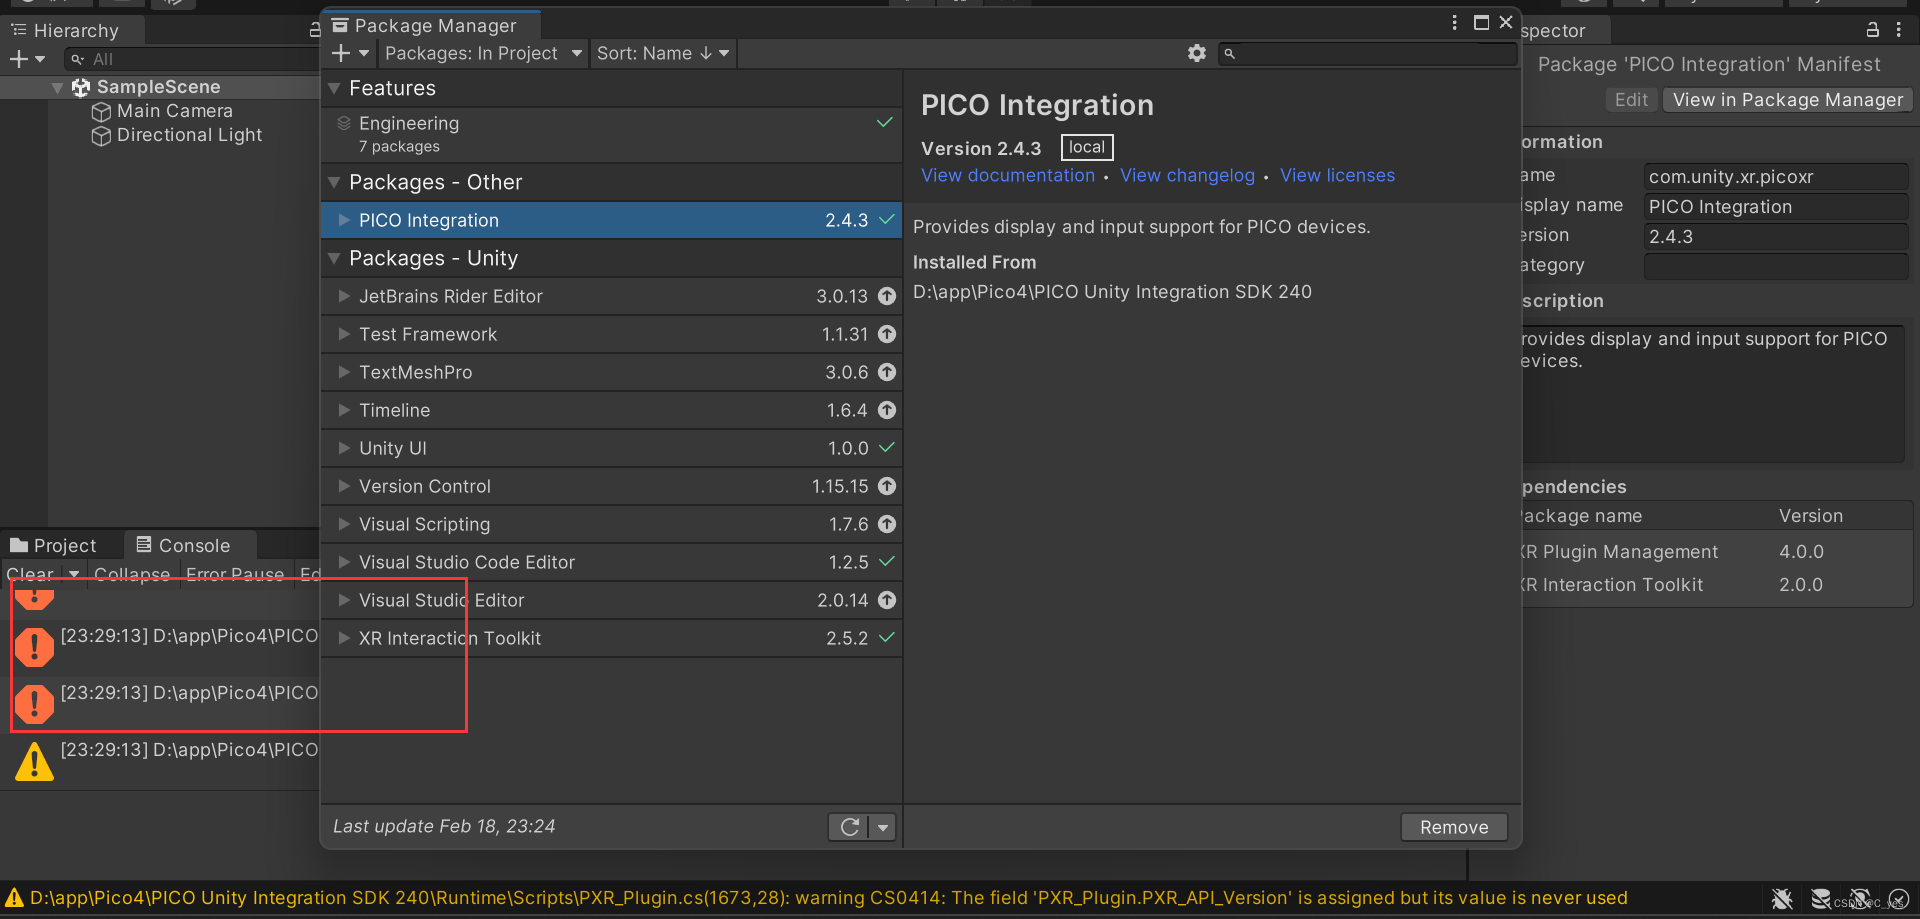1920x919 pixels.
Task: Click the Package Manager settings gear icon
Action: 1196,53
